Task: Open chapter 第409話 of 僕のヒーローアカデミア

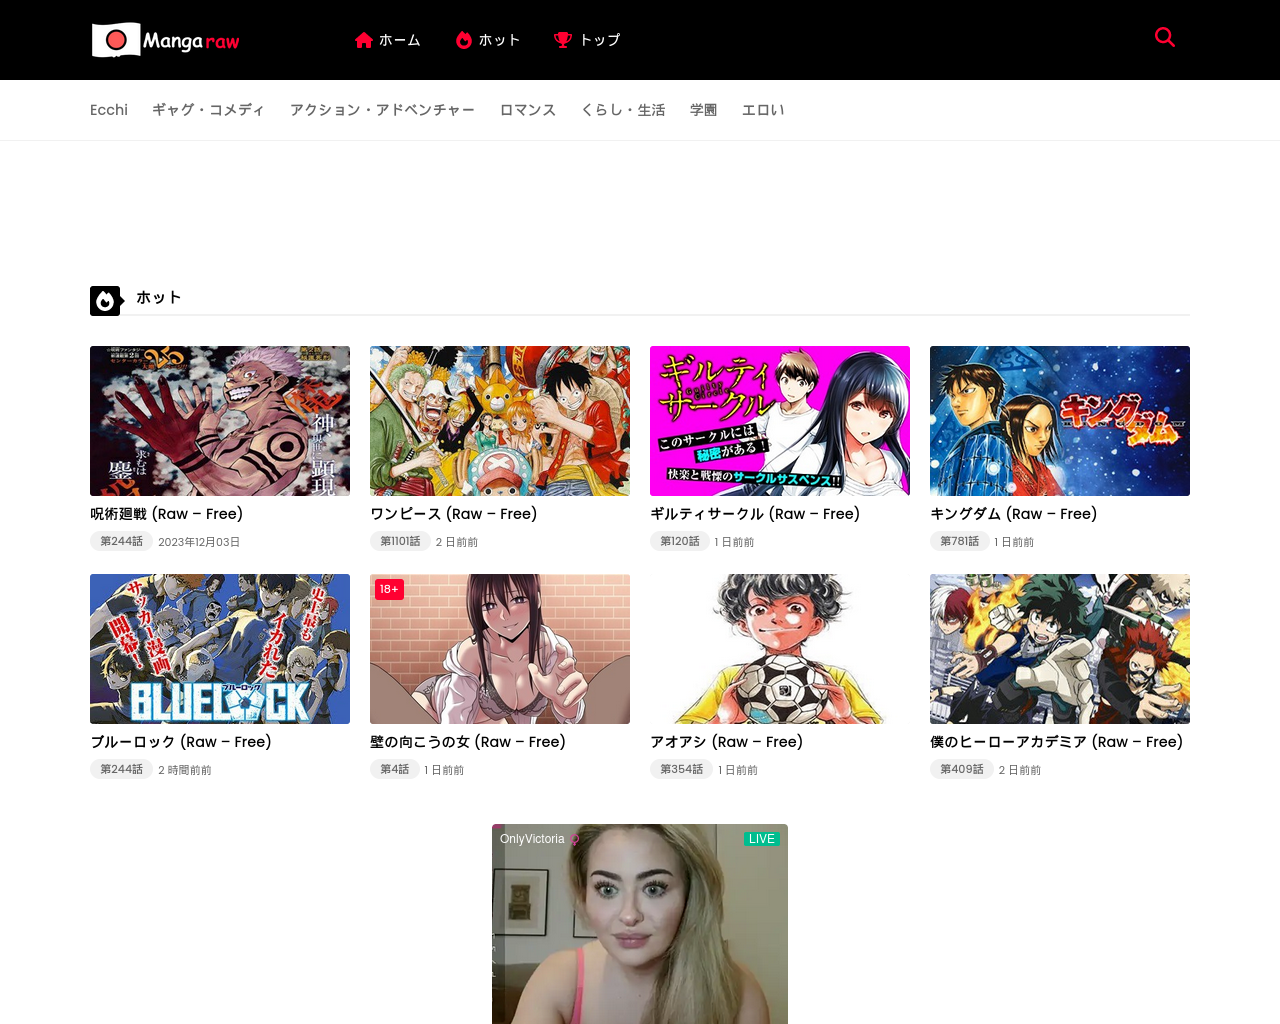Action: coord(961,769)
